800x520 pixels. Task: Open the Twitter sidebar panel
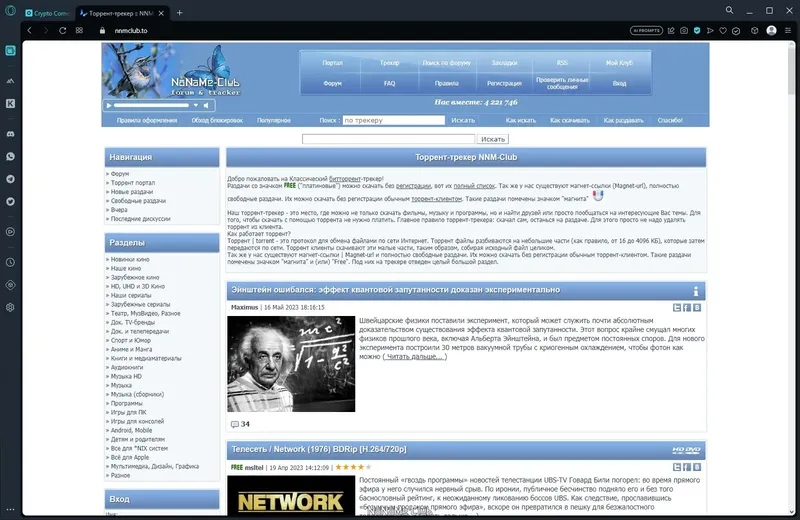(x=10, y=202)
